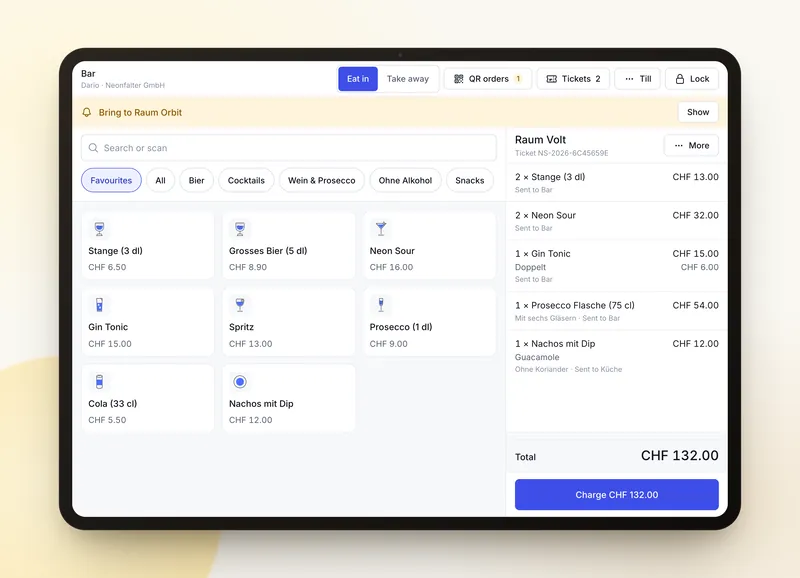Click the QR code icon in QR orders
This screenshot has height=578, width=800.
[459, 79]
